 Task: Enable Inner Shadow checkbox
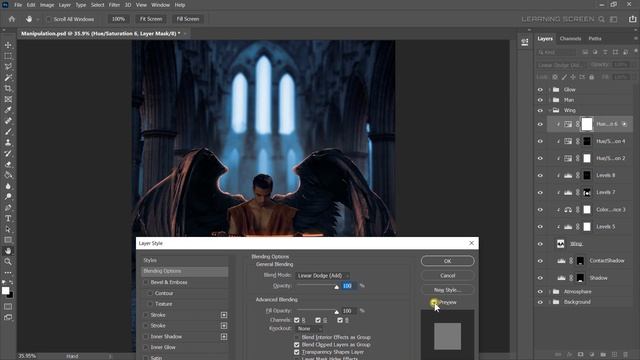[146, 337]
